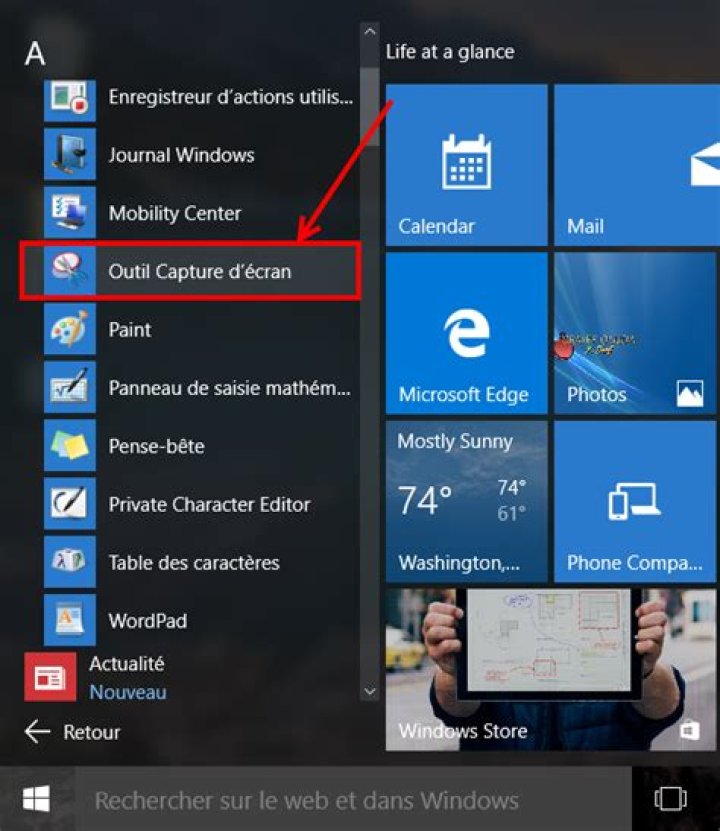Select the Journal Windows label
Screen dimensions: 720x831
coord(181,155)
